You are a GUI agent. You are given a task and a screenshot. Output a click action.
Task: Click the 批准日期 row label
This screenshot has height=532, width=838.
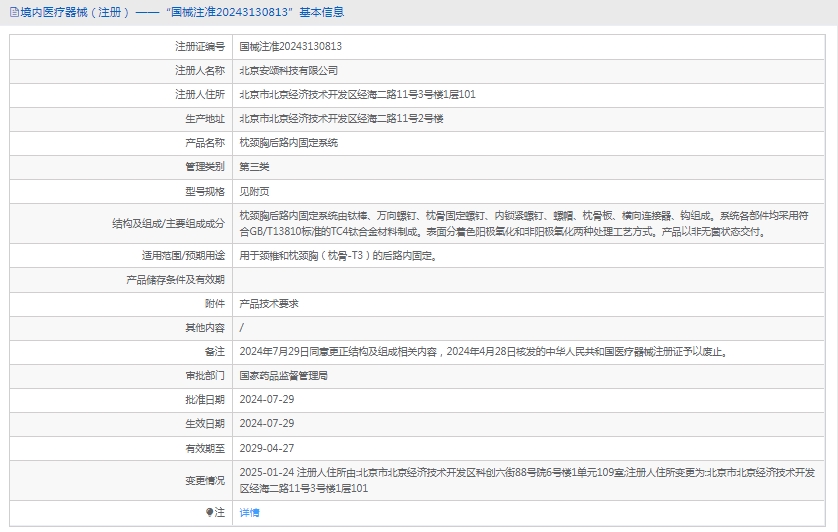(205, 400)
